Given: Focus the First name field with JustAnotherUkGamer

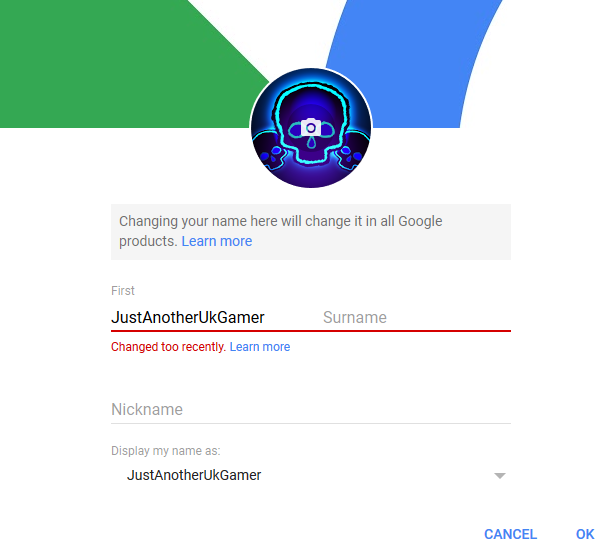Looking at the screenshot, I should coord(212,317).
